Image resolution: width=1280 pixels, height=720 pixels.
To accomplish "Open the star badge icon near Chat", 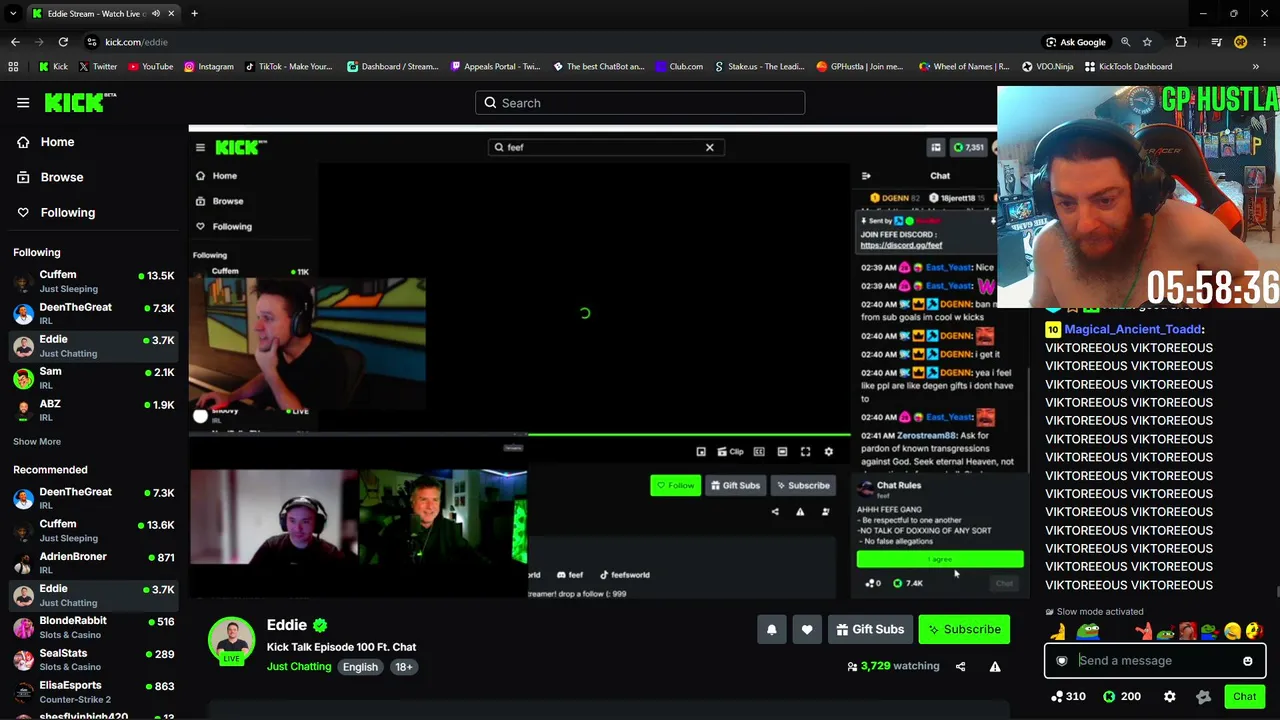I will [1203, 696].
